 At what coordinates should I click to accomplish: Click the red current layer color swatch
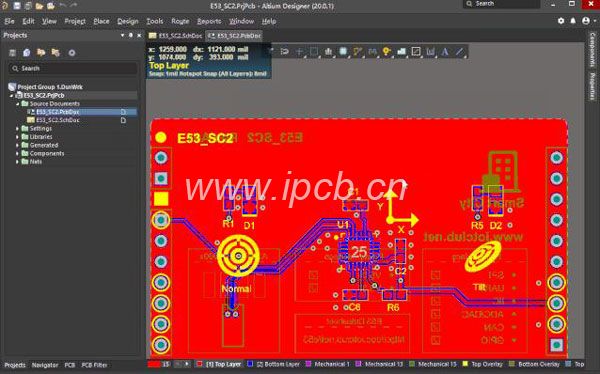point(154,364)
